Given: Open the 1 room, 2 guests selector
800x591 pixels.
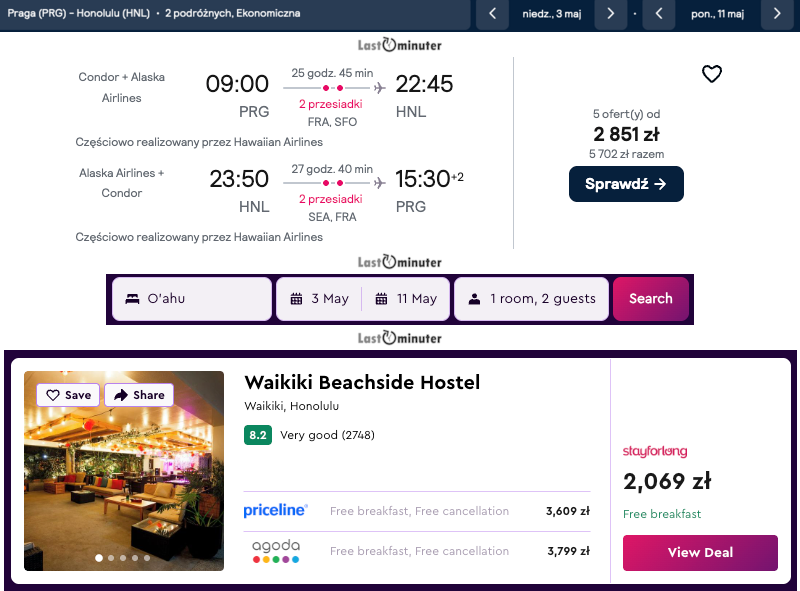Looking at the screenshot, I should (531, 299).
